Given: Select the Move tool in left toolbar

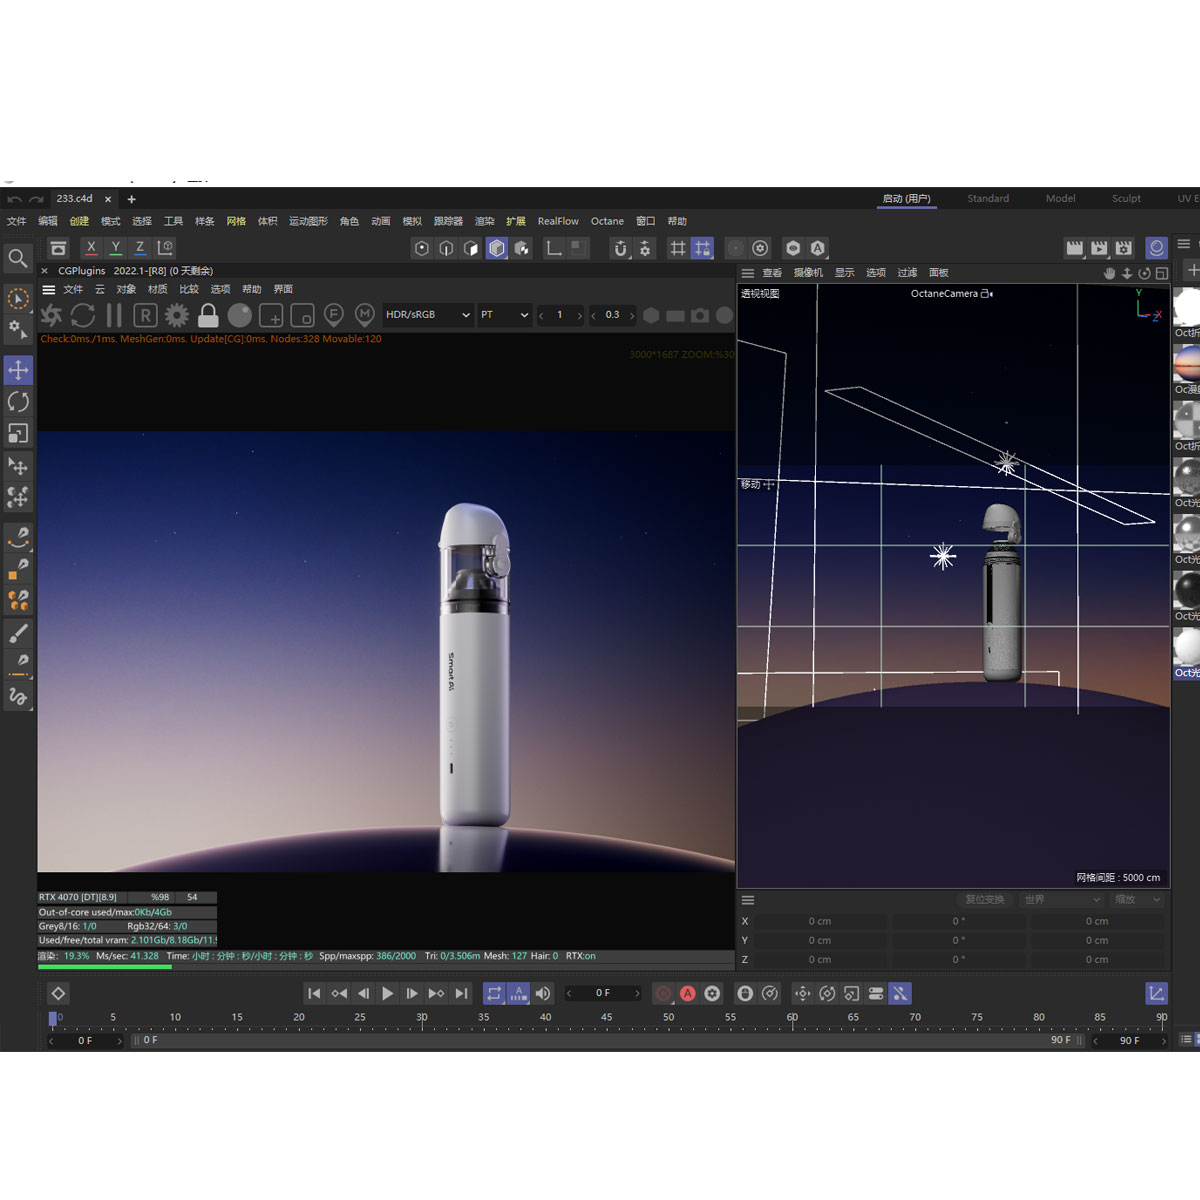Looking at the screenshot, I should (x=18, y=370).
